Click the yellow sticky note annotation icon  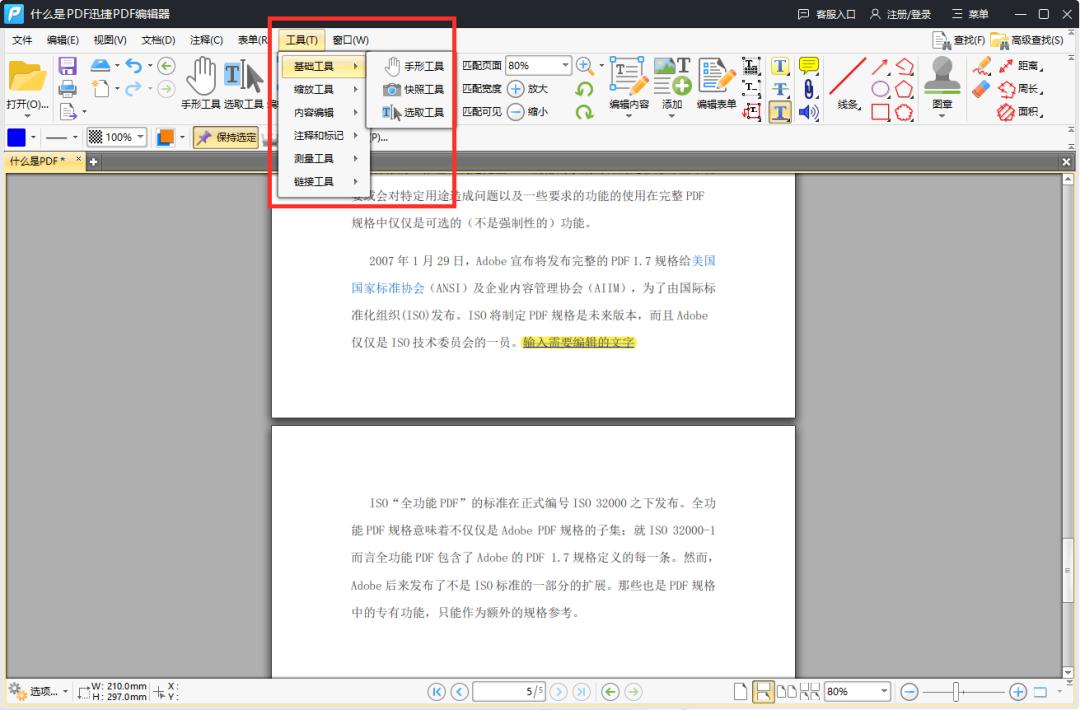tap(810, 64)
